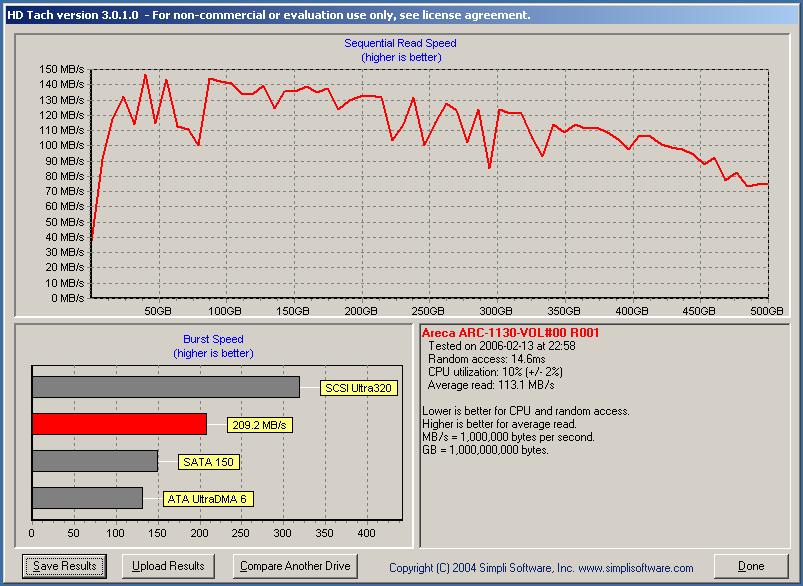Click the SATA 150 gray bar
The width and height of the screenshot is (803, 586).
coord(95,461)
